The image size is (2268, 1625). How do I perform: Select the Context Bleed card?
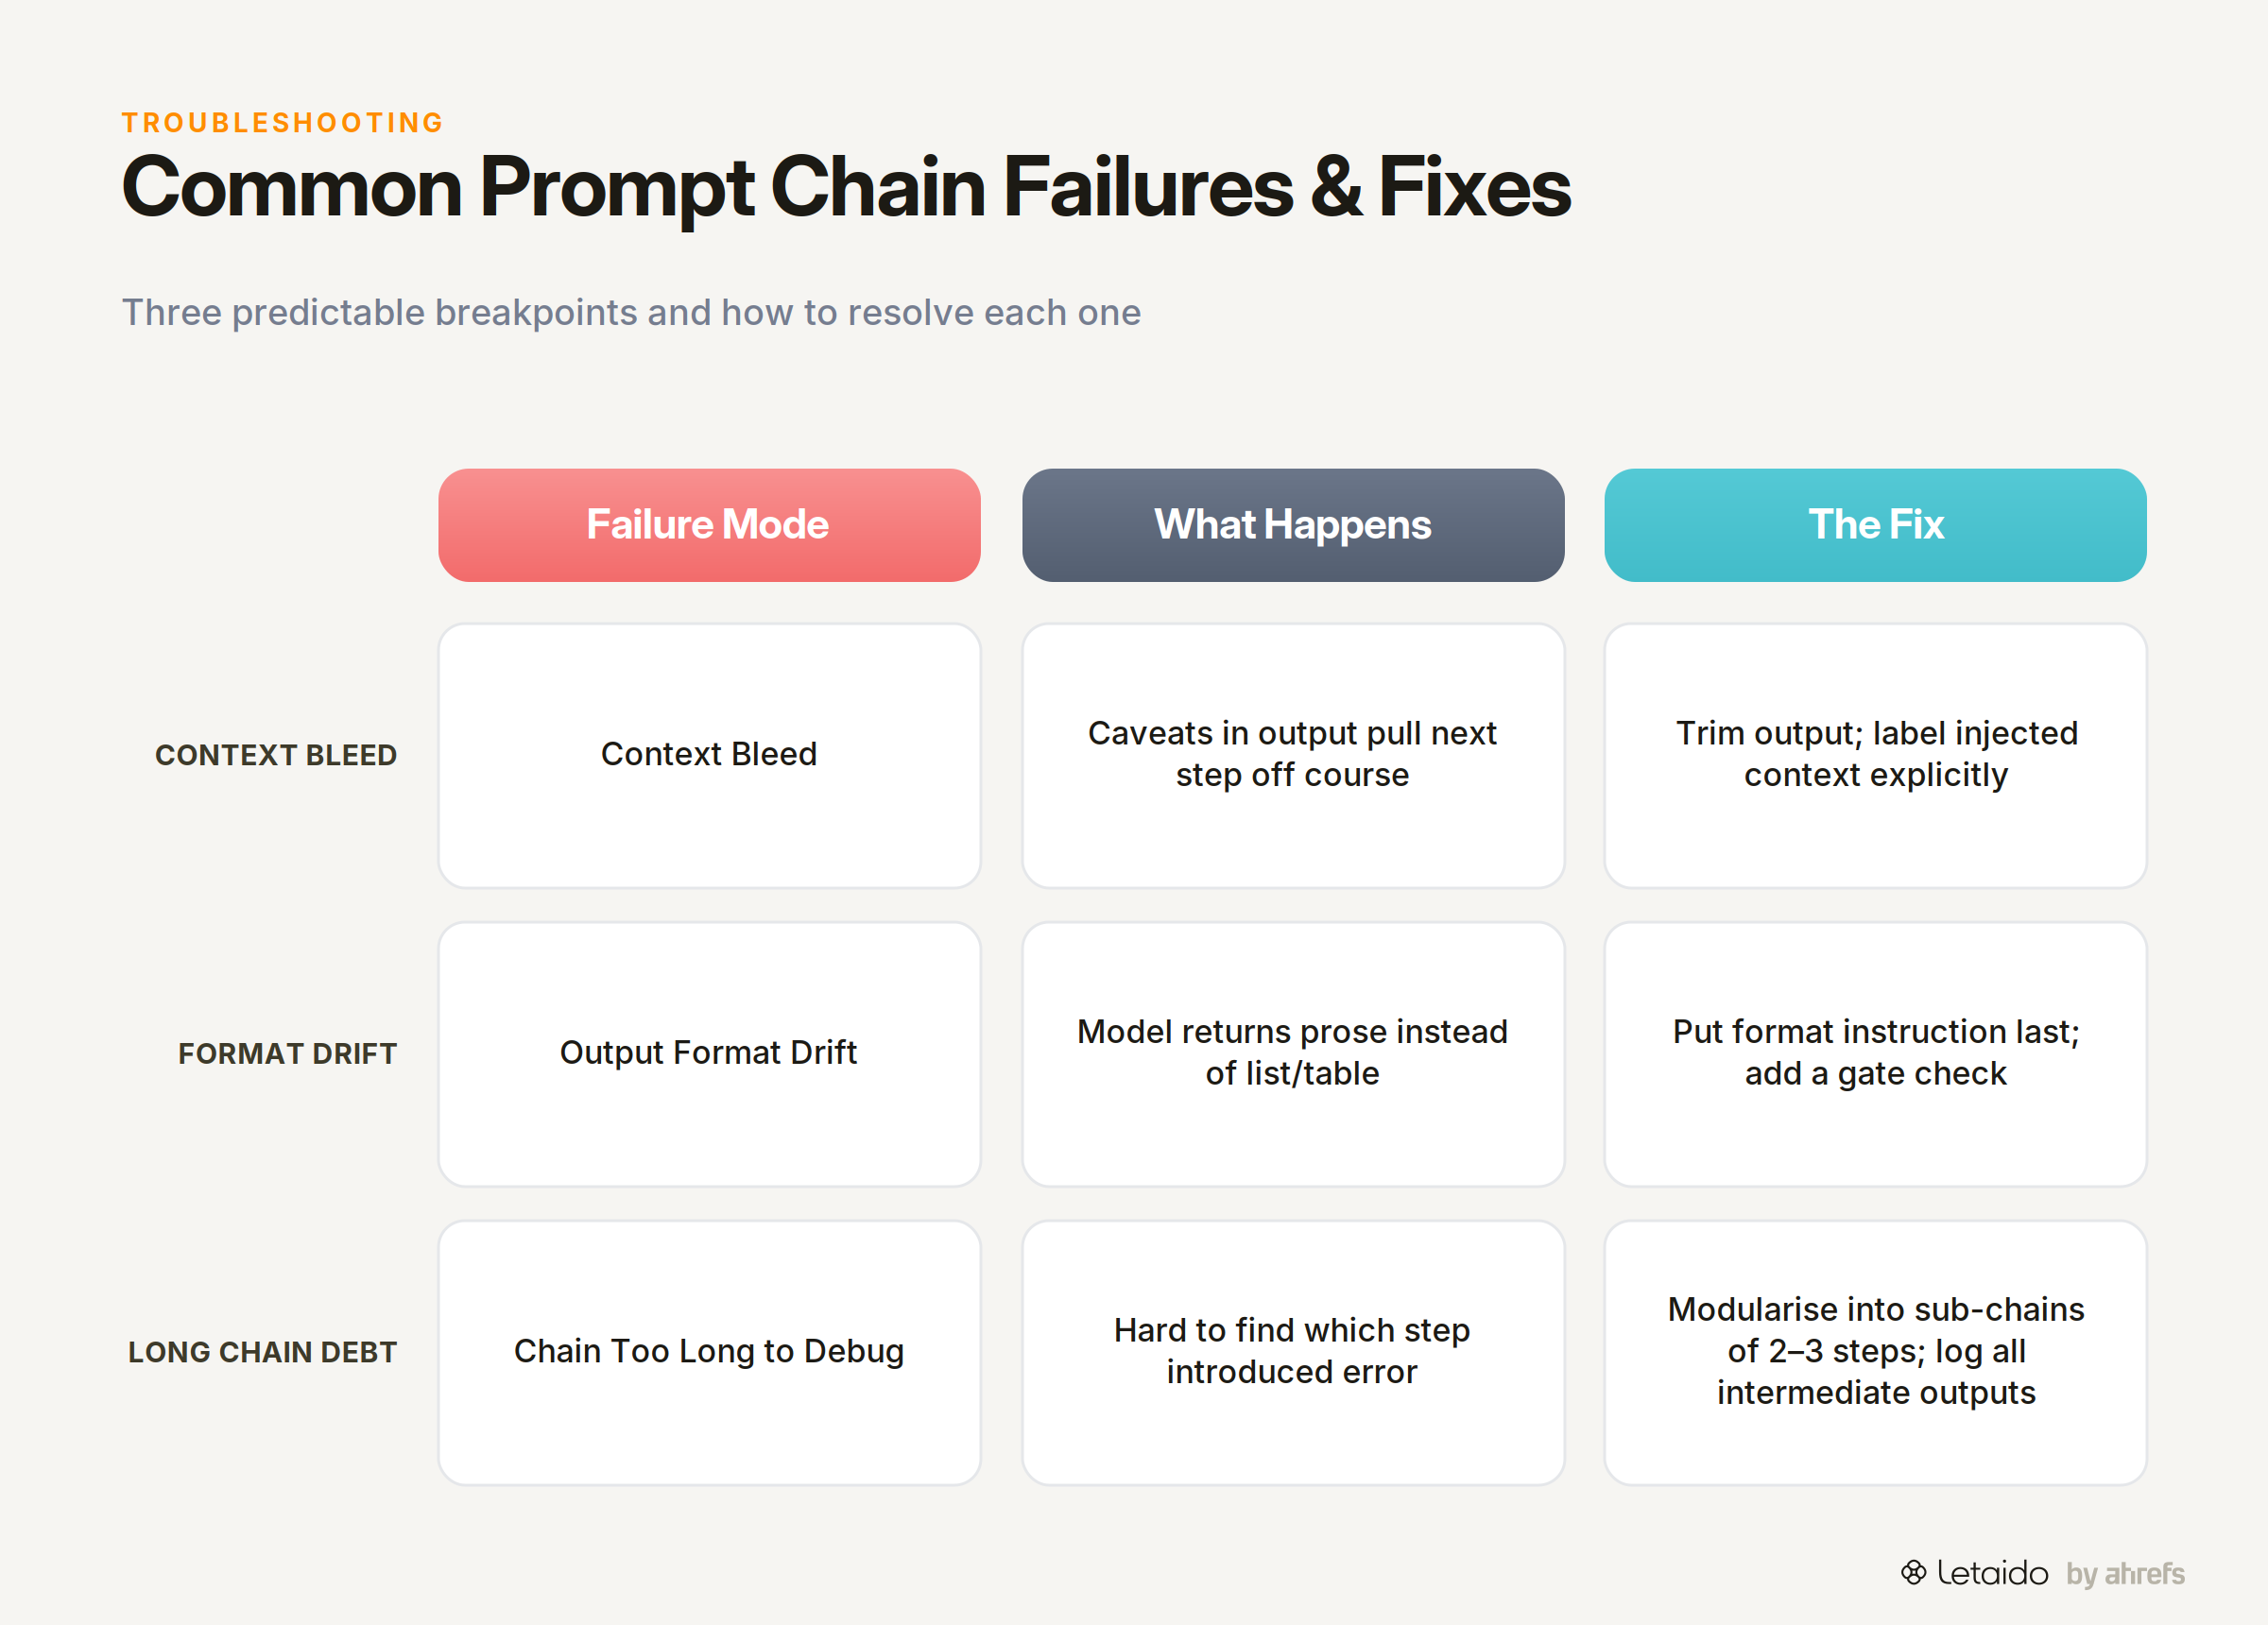[x=709, y=755]
